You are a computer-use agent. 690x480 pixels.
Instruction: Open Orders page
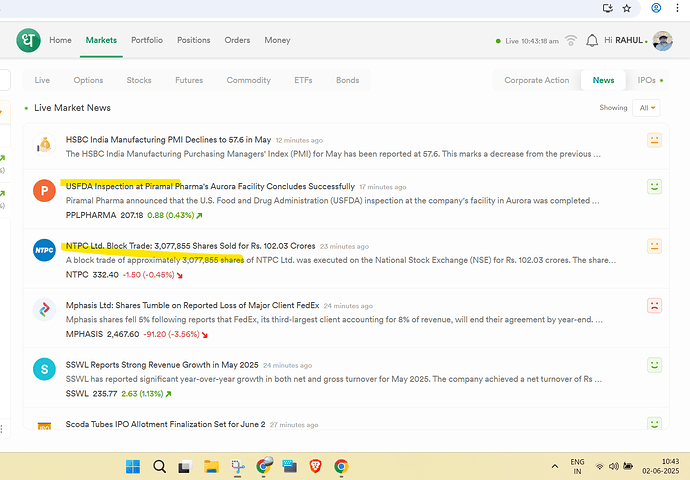pyautogui.click(x=237, y=40)
